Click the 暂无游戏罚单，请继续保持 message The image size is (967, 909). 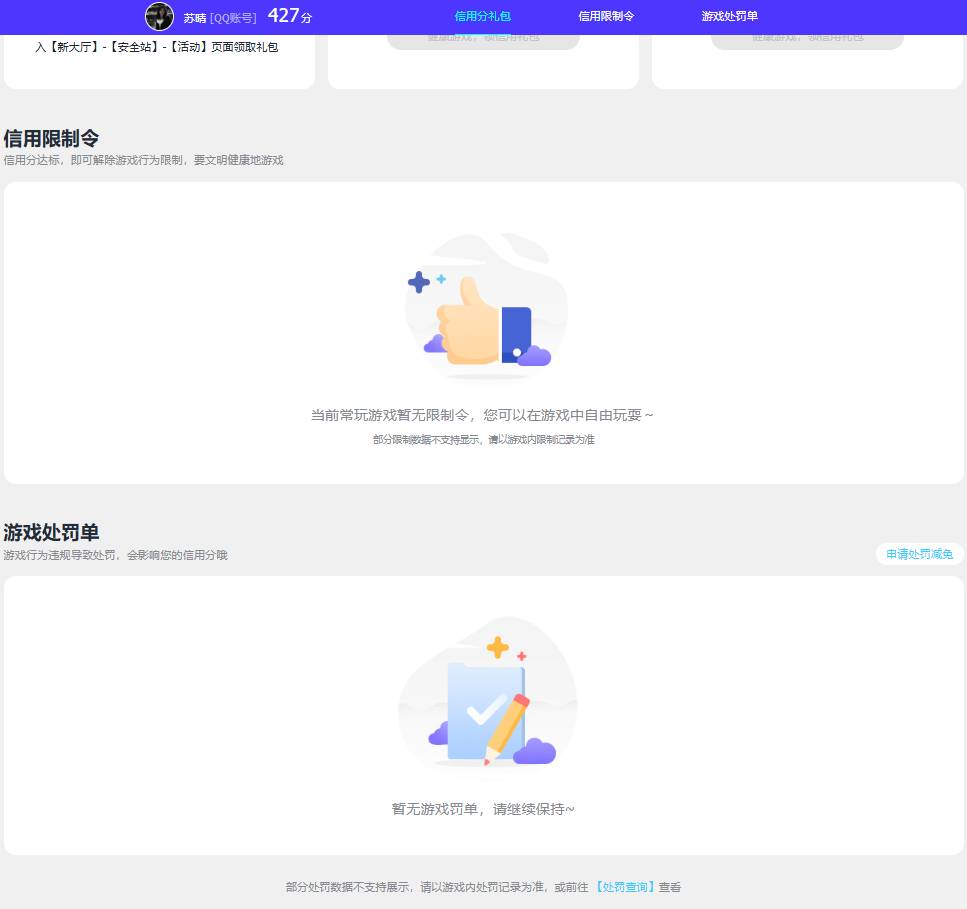coord(483,808)
